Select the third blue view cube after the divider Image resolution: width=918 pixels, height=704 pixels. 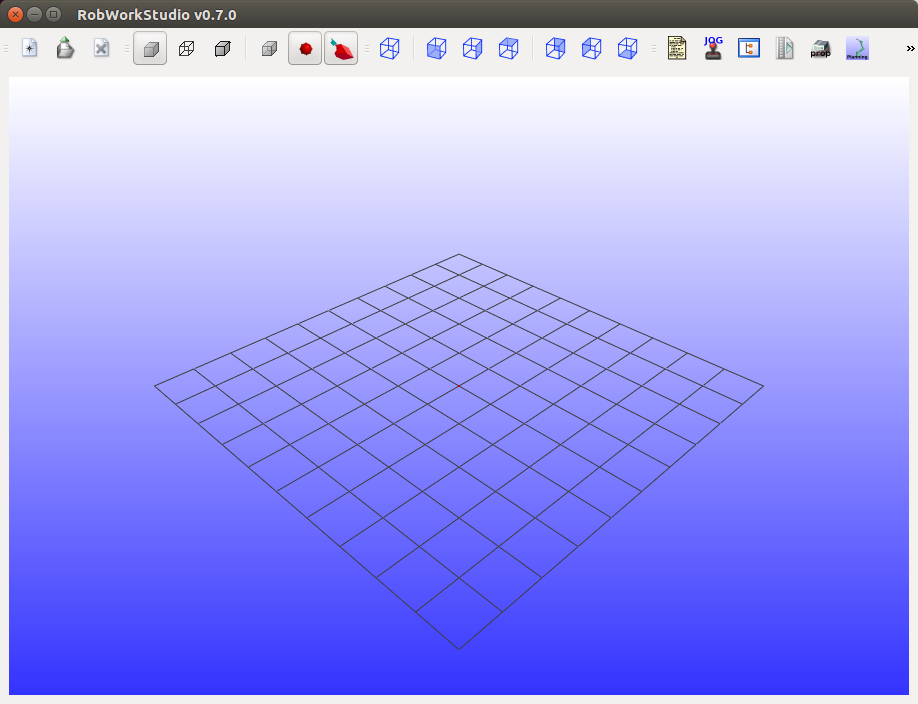pos(509,47)
